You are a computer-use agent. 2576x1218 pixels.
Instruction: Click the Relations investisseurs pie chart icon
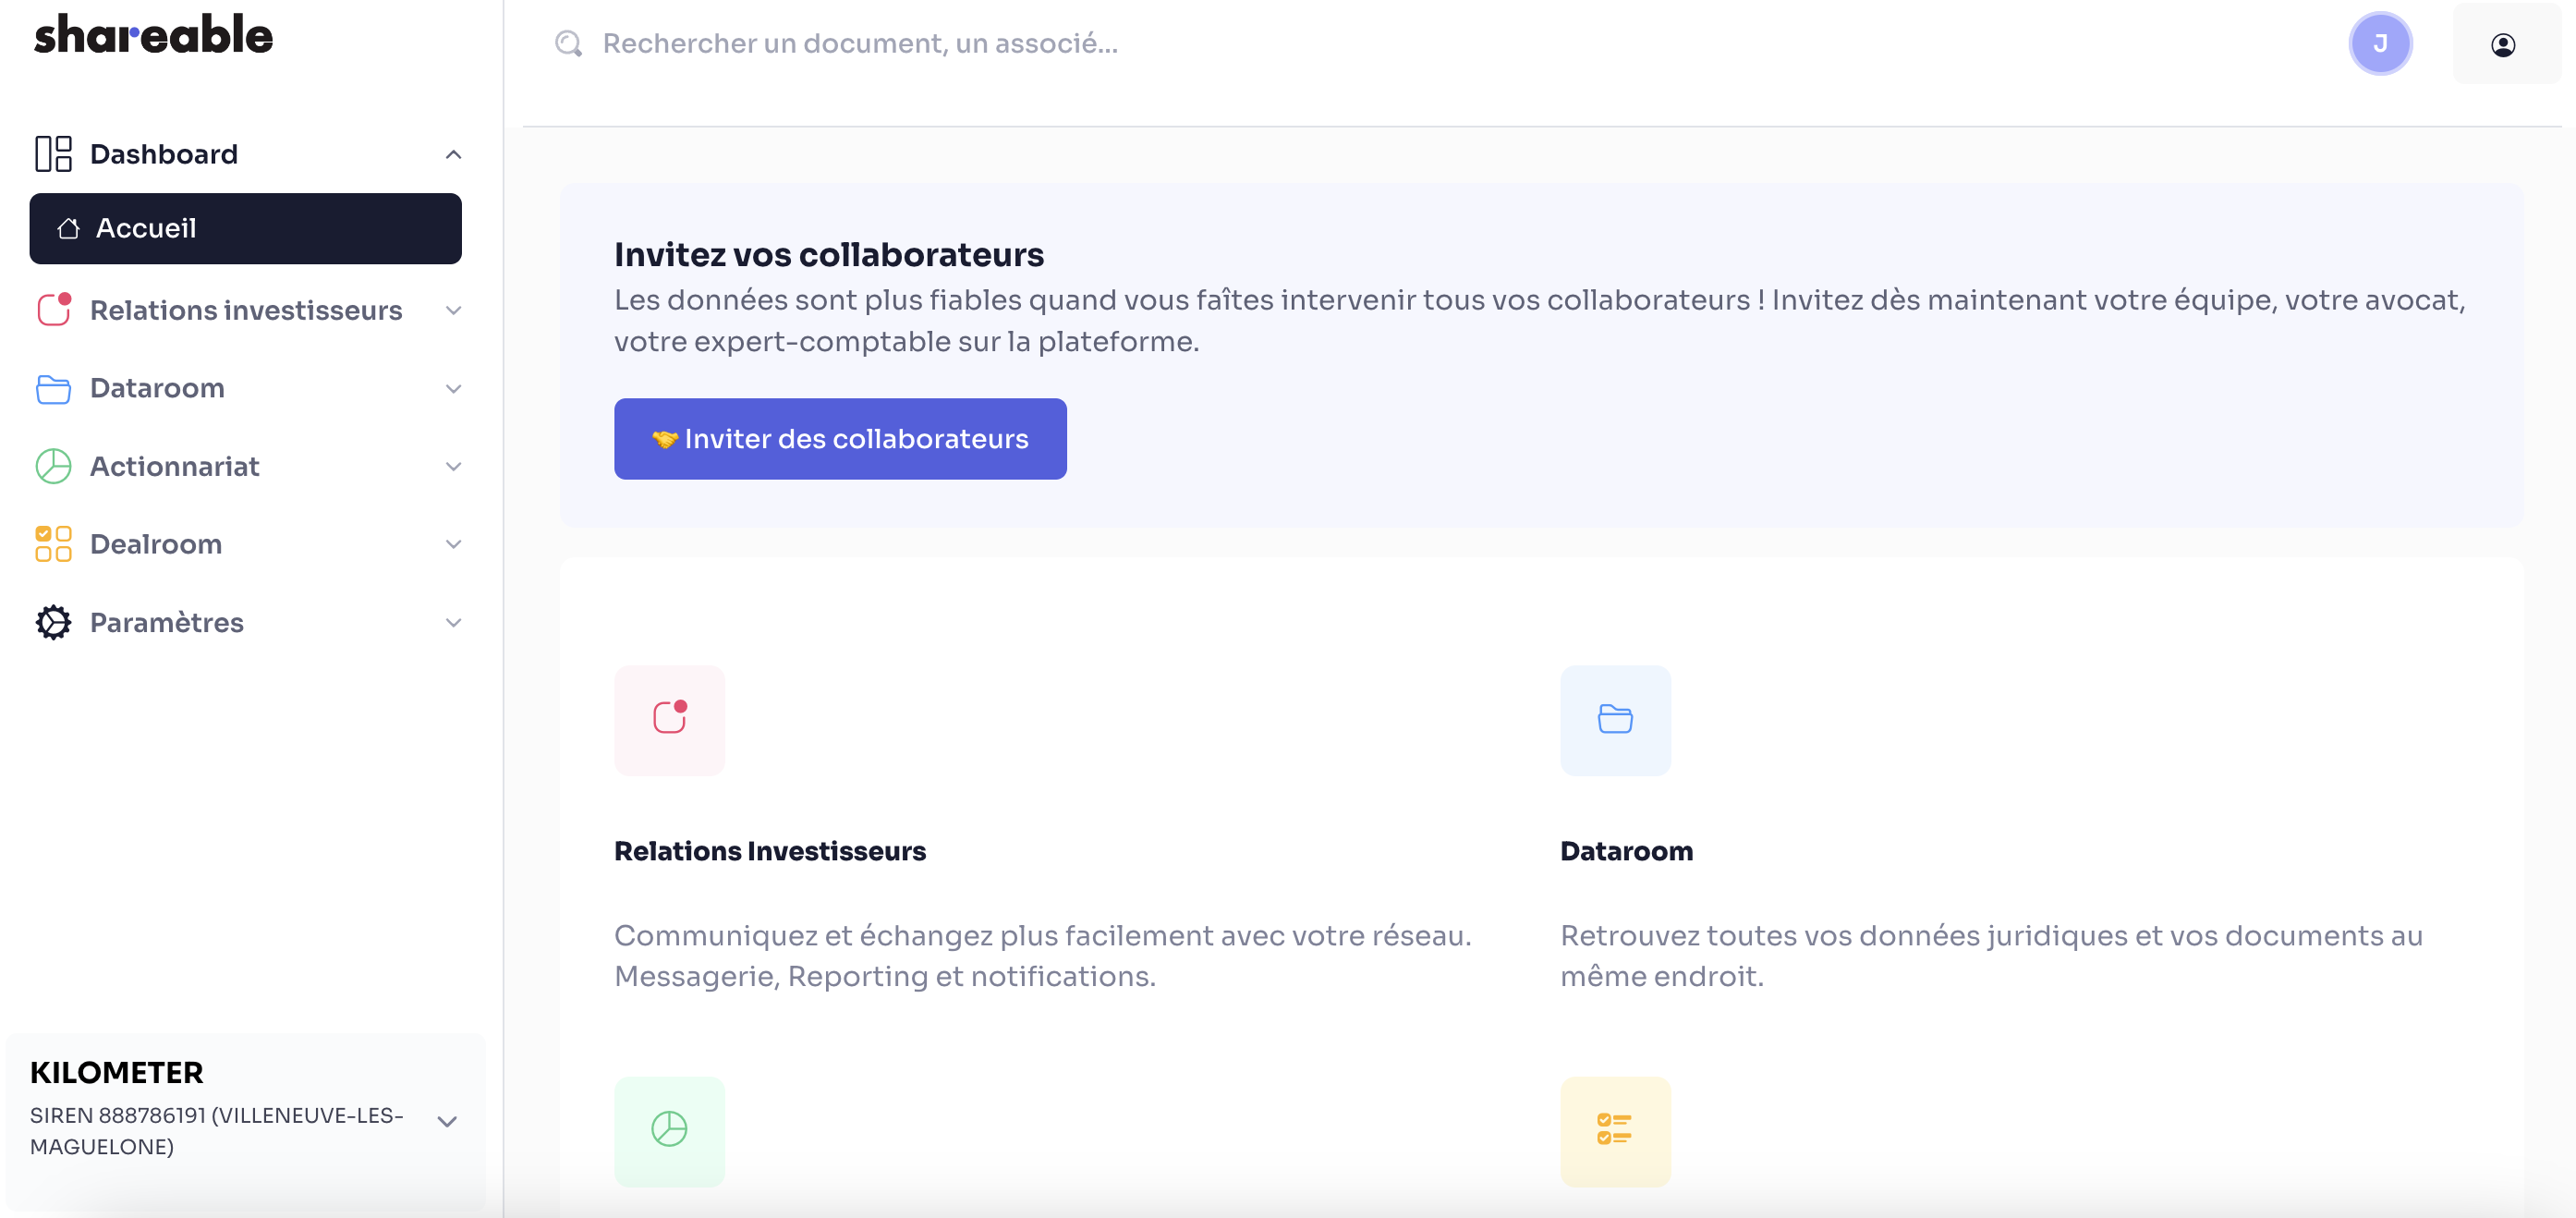(53, 310)
